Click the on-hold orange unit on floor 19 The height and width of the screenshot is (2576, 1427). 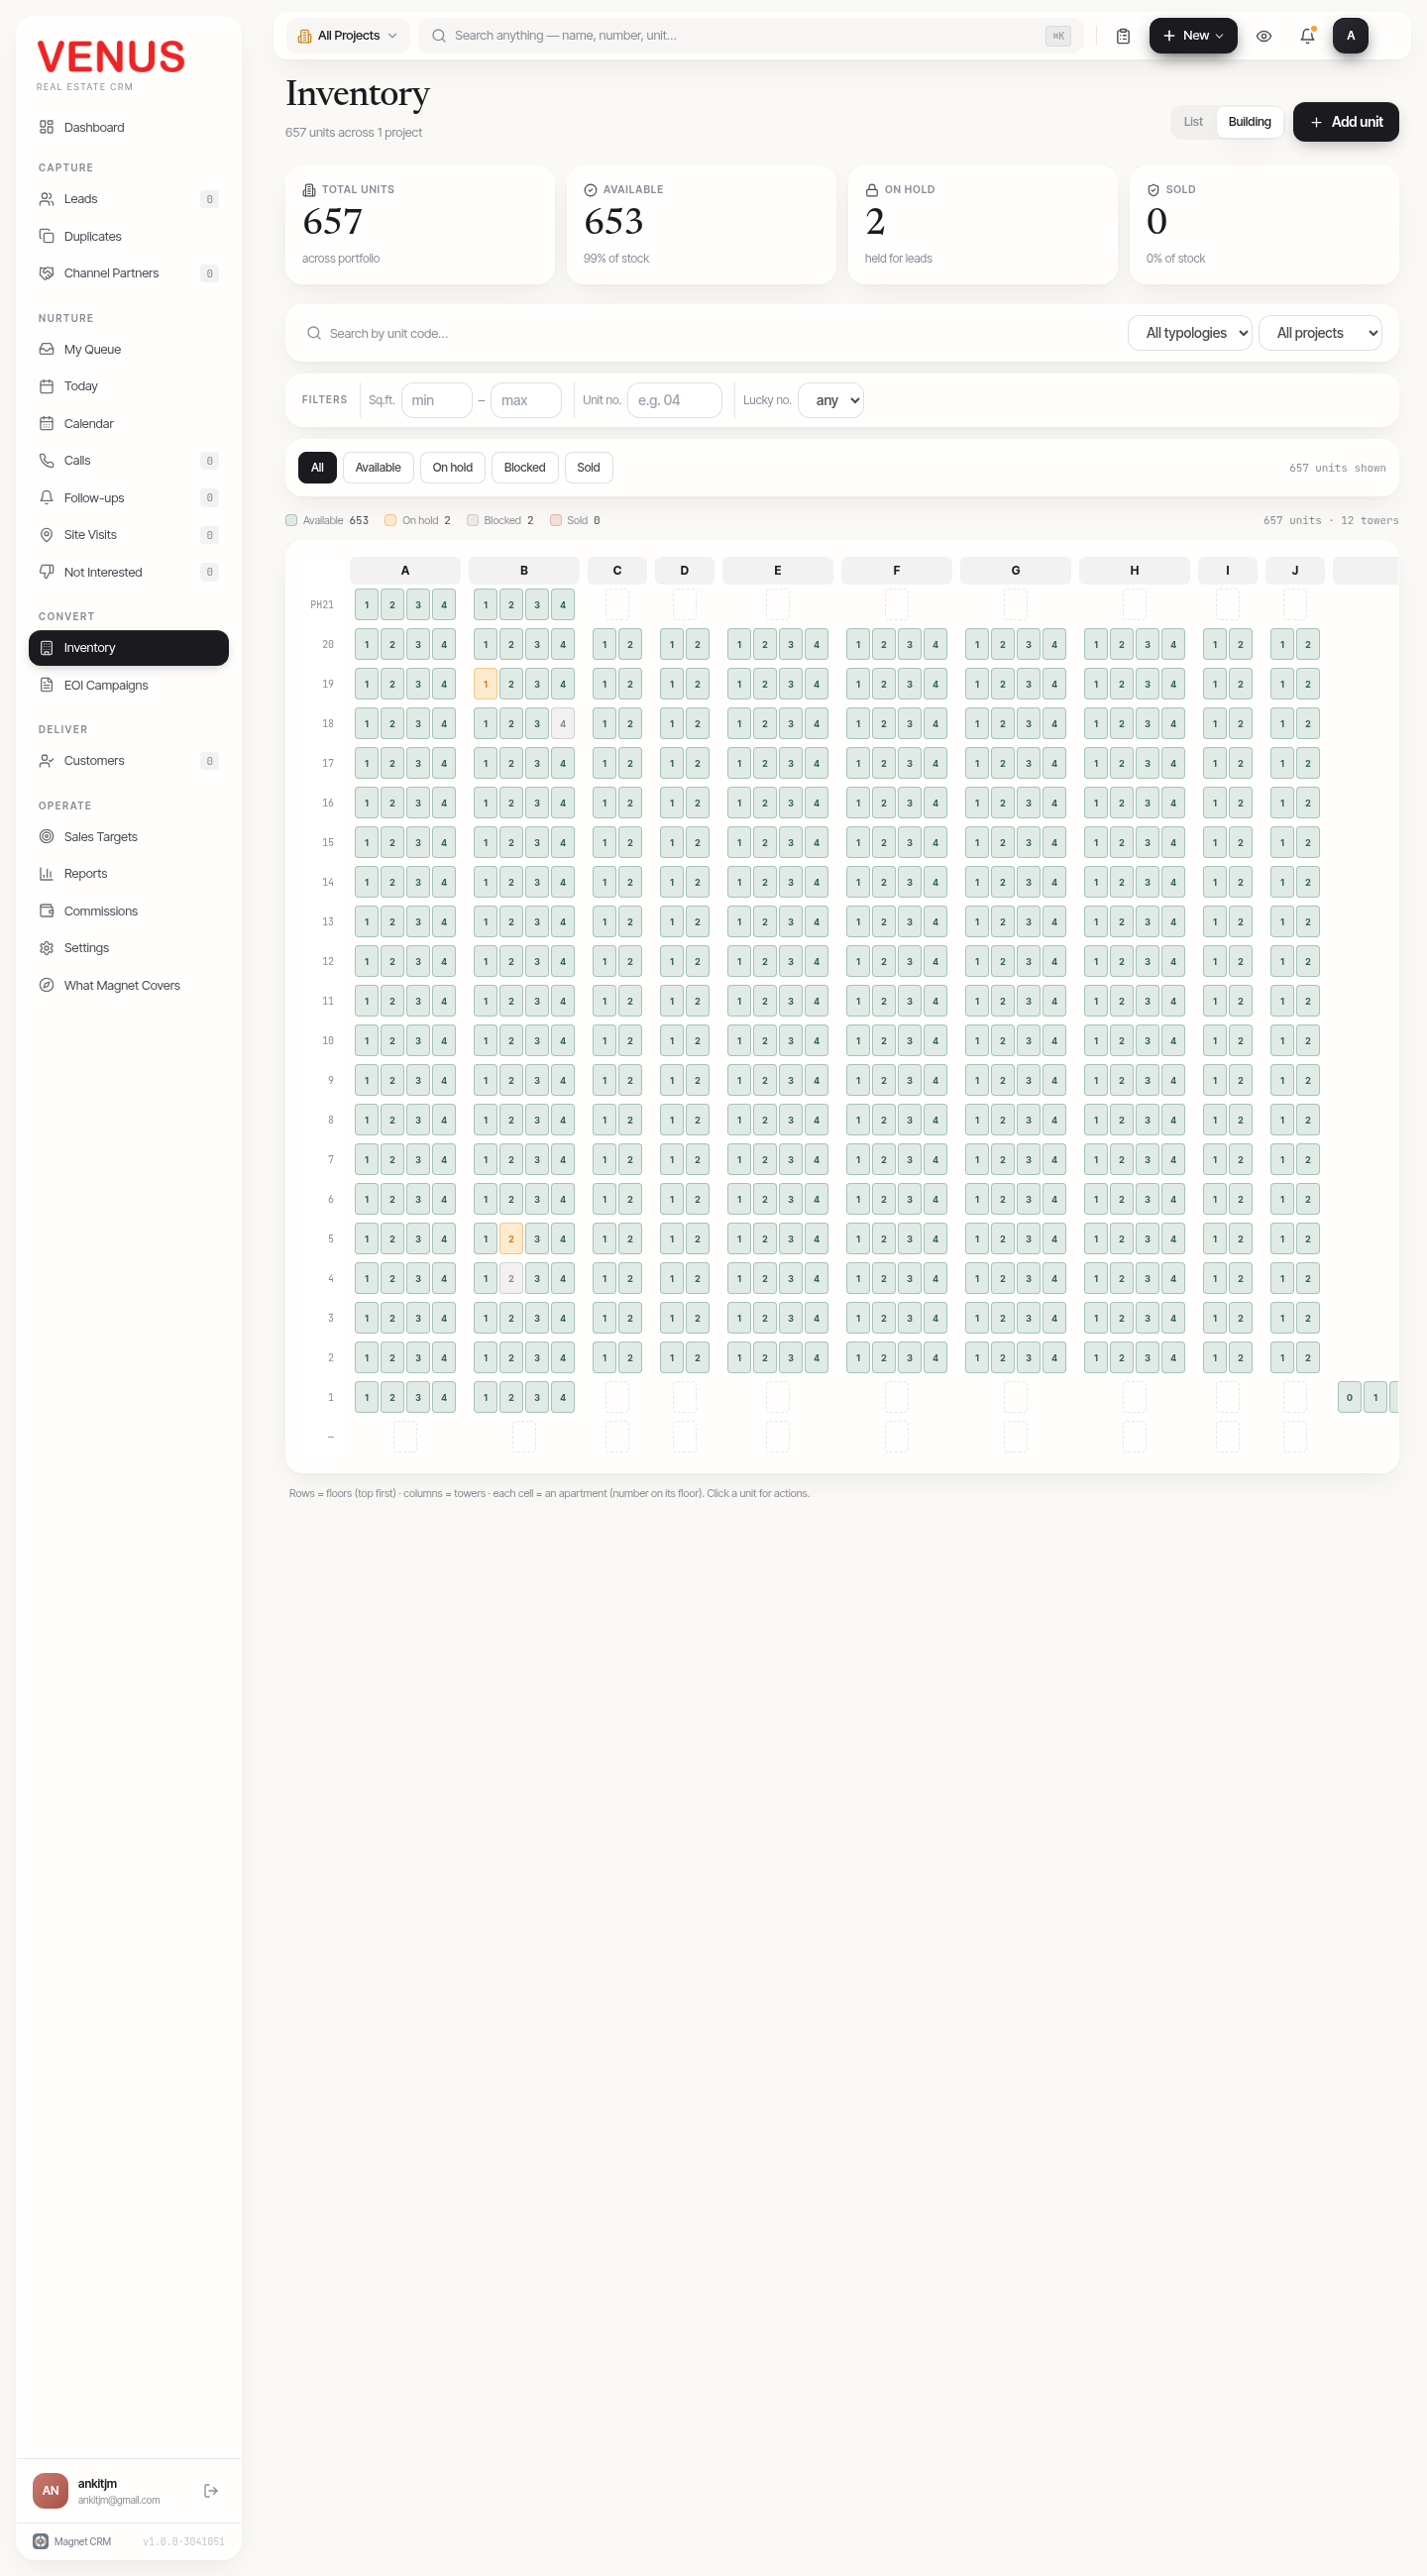[x=485, y=684]
